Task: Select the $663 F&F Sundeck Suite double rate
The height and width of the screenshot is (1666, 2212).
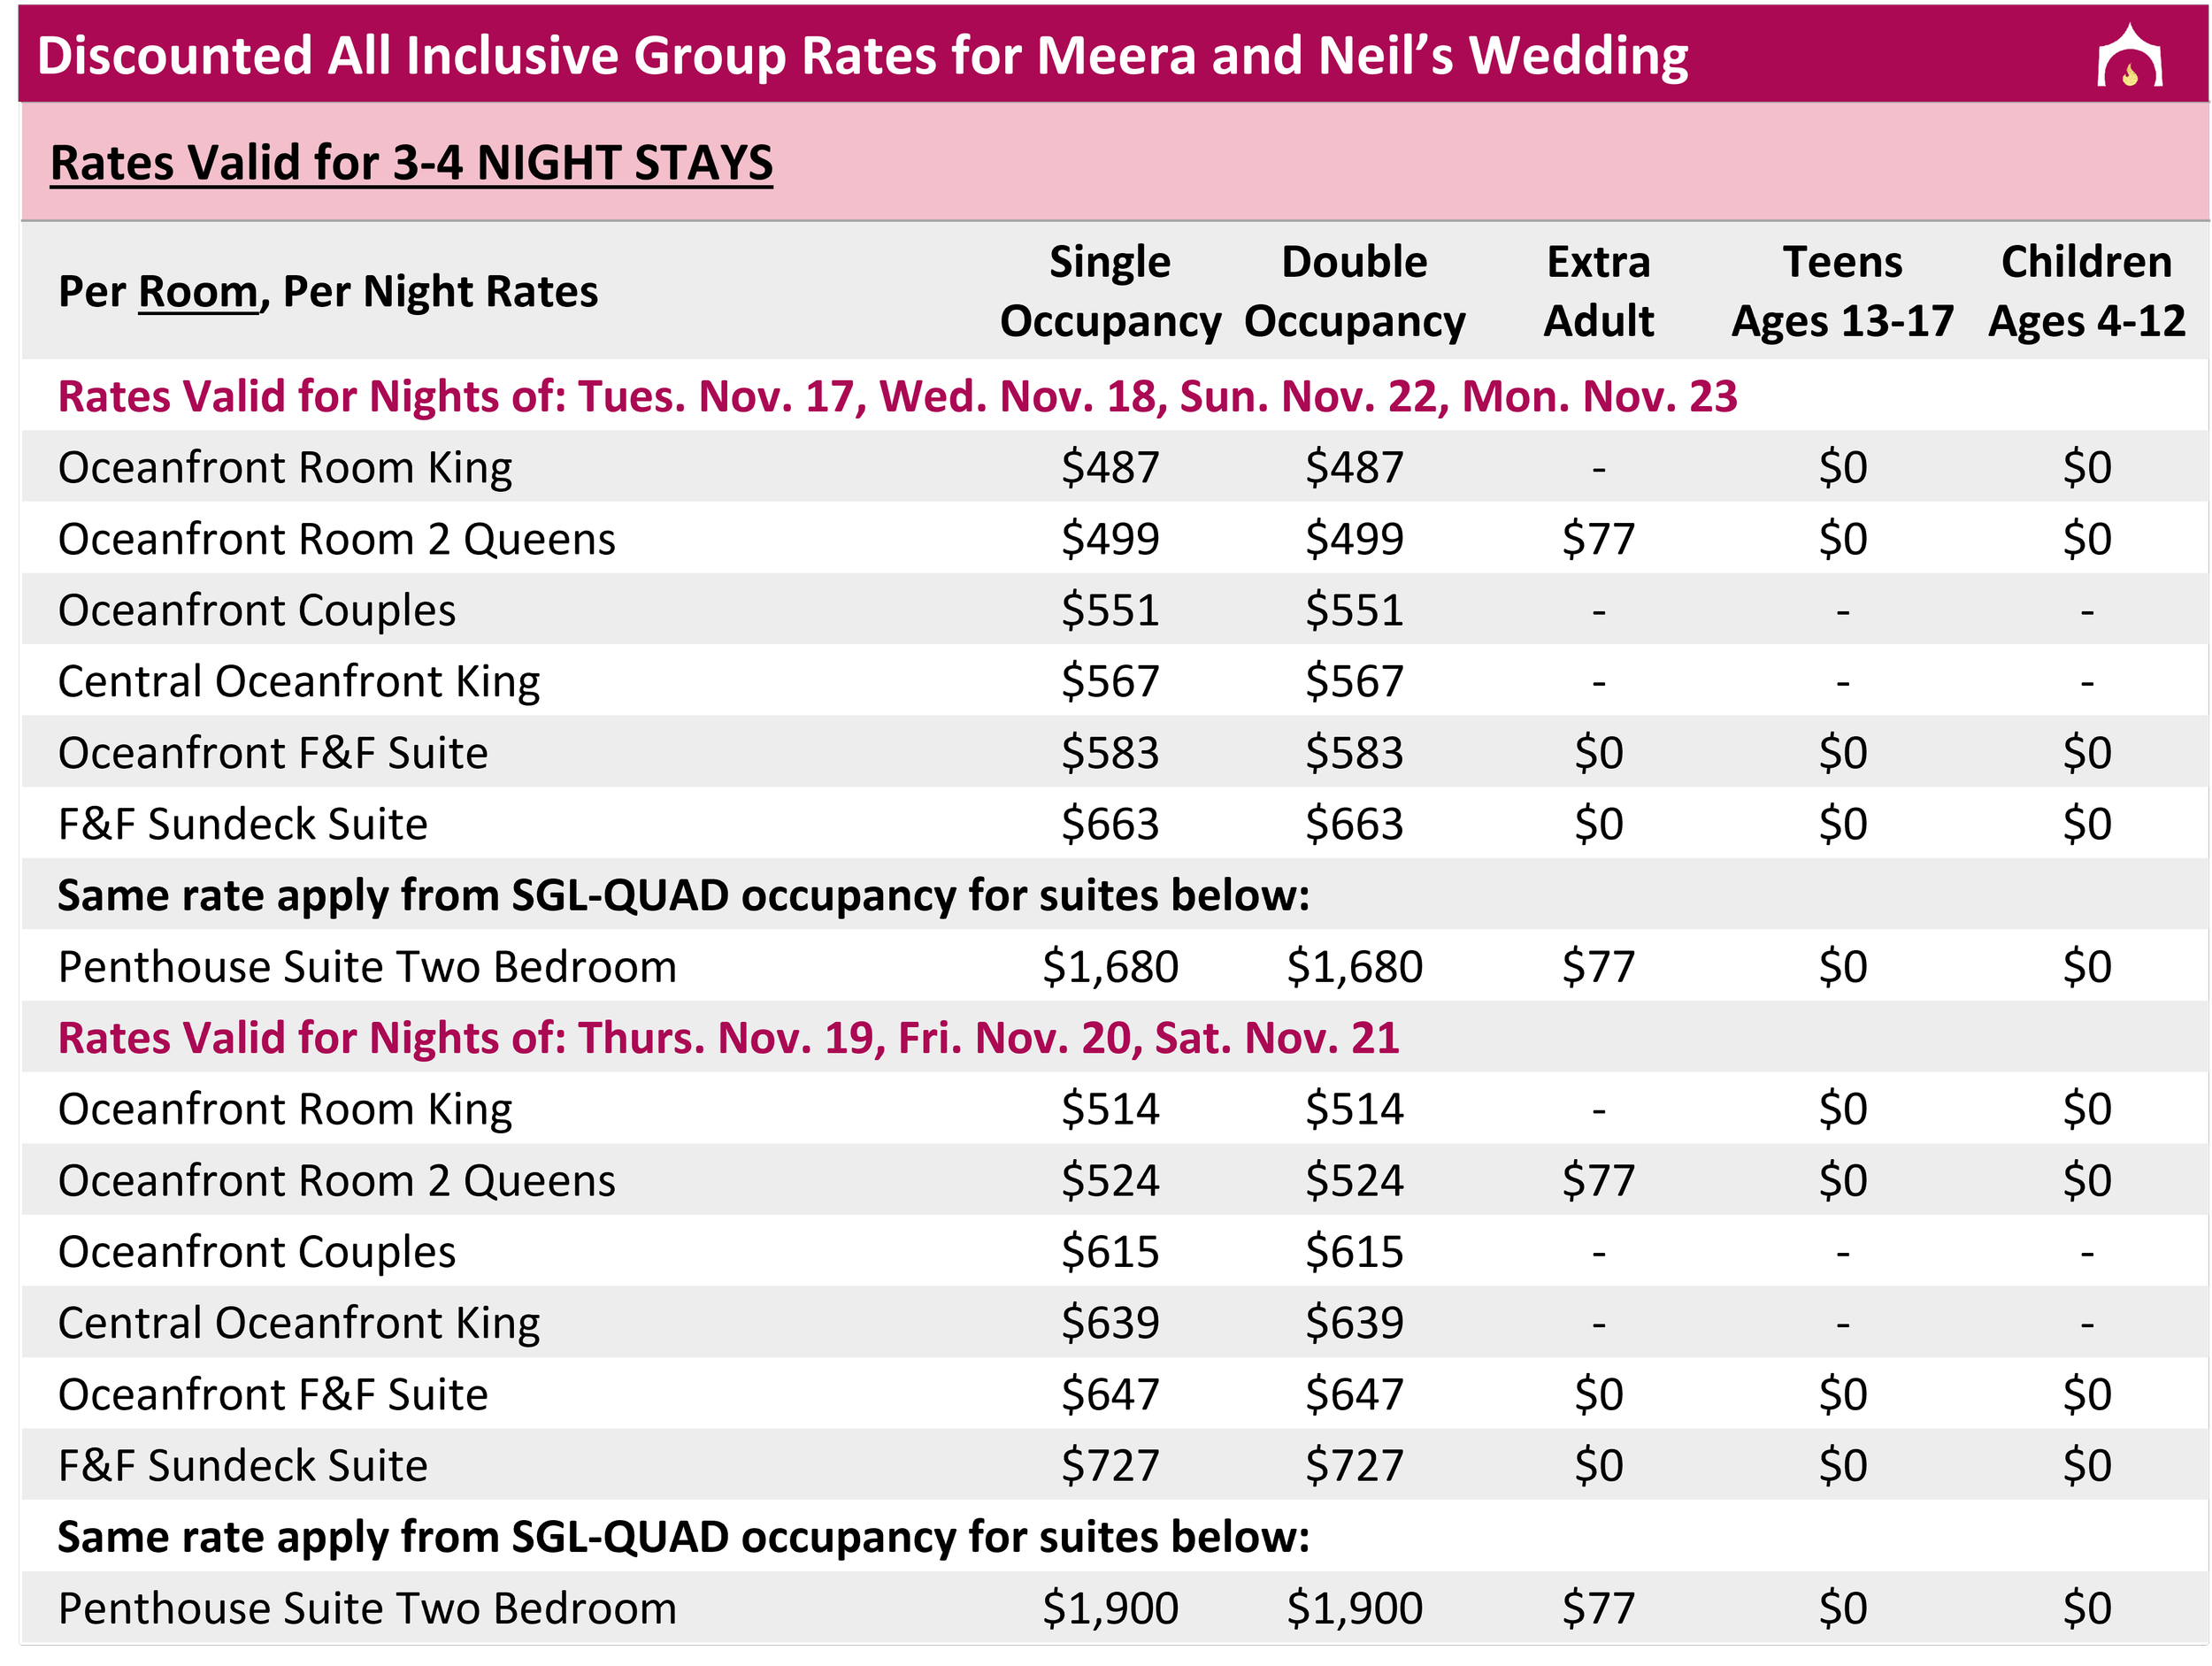Action: pyautogui.click(x=1354, y=824)
